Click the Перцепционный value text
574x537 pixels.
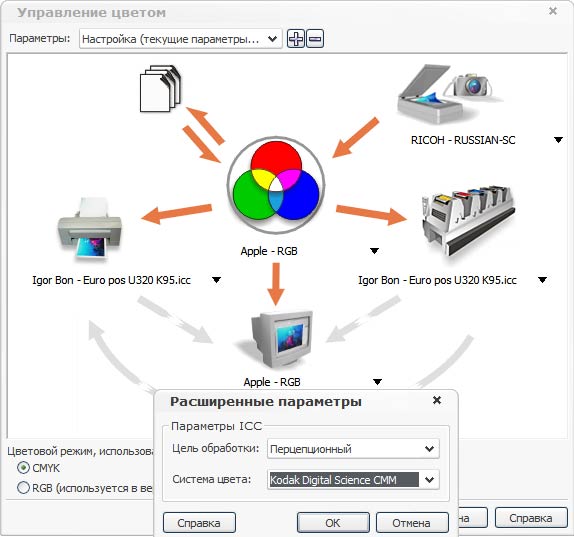coord(311,449)
